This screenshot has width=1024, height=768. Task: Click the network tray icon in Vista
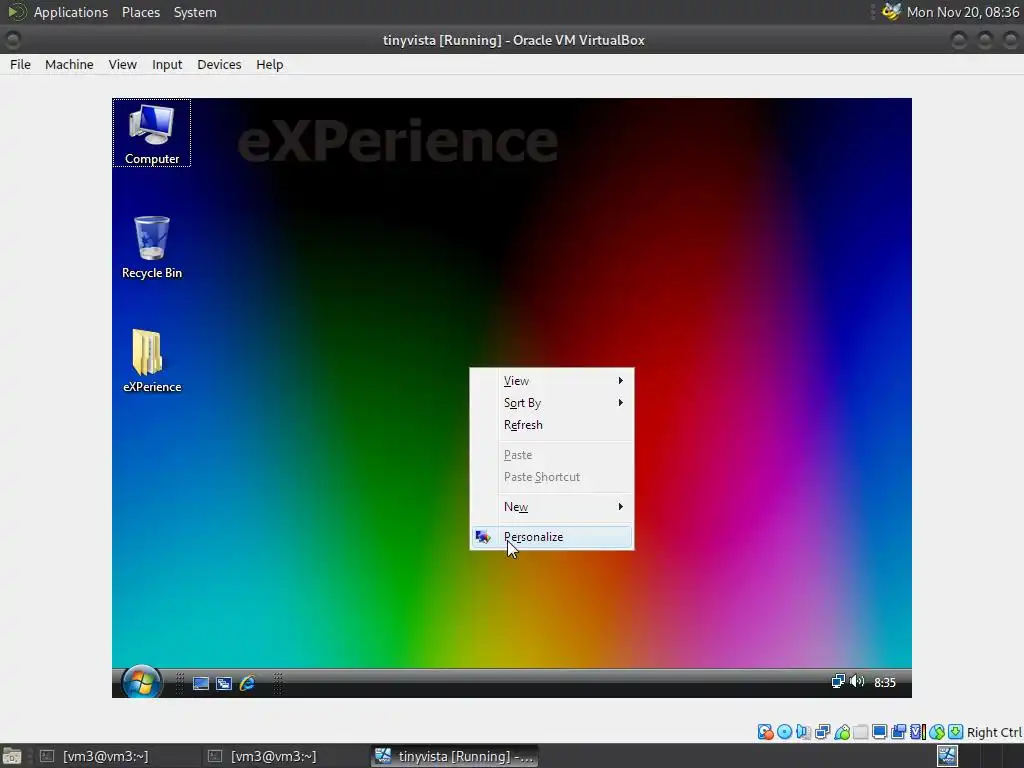[838, 682]
